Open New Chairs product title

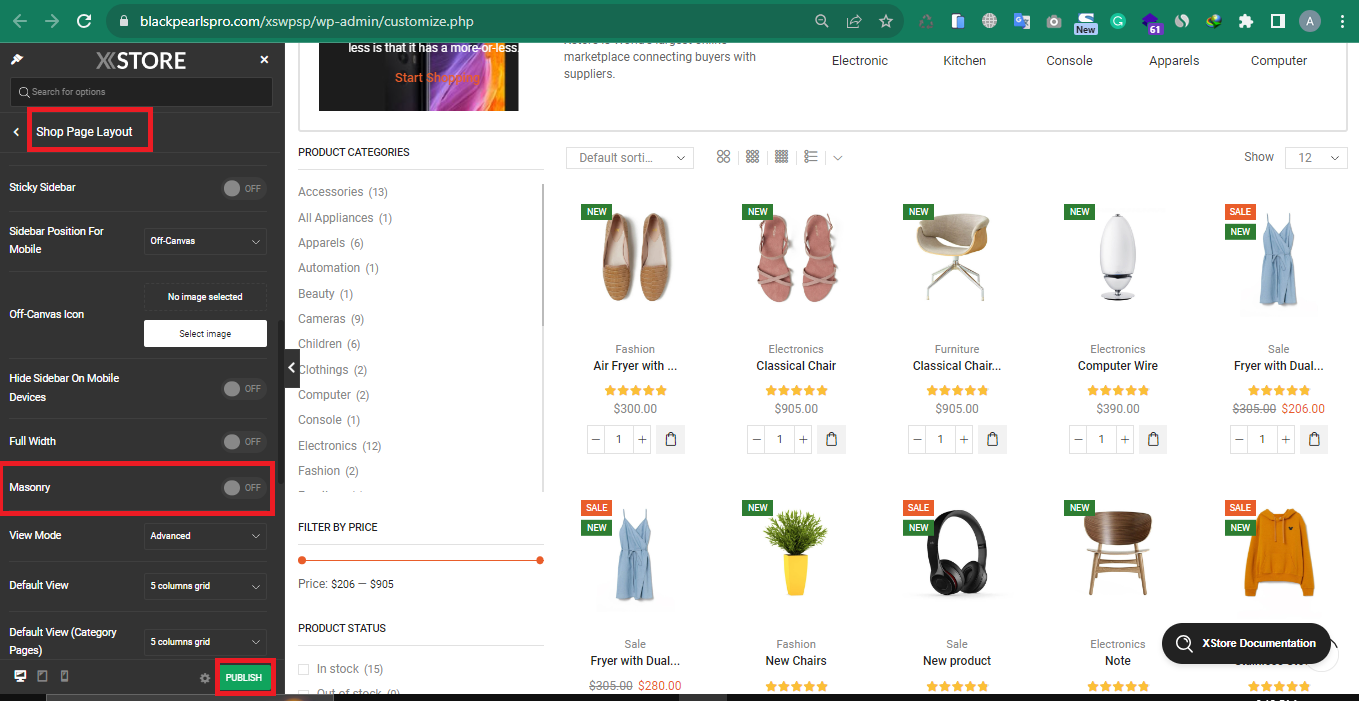click(796, 661)
